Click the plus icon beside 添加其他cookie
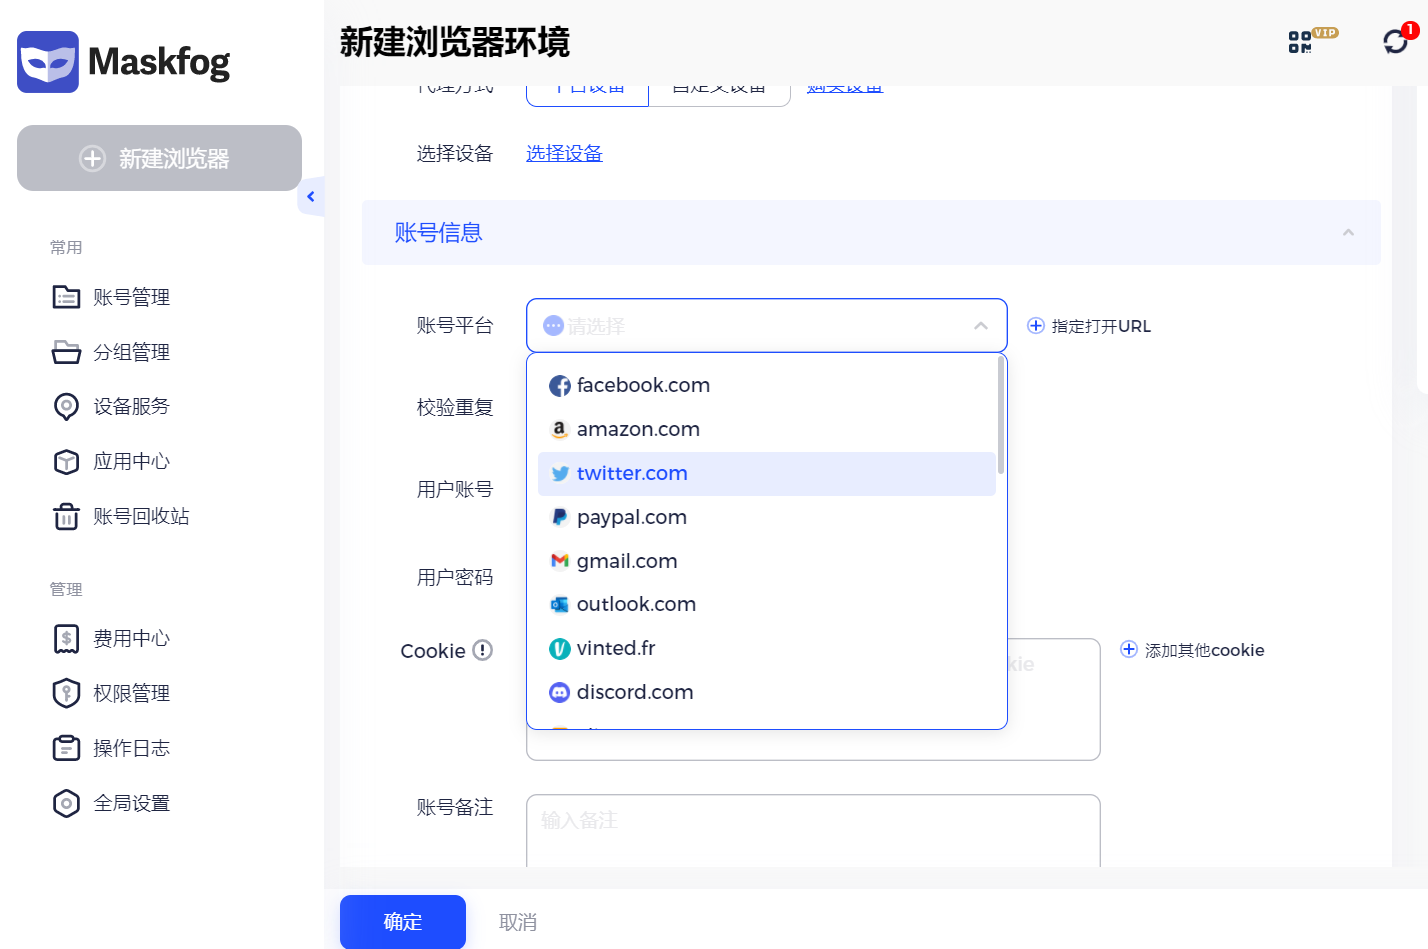Viewport: 1428px width, 949px height. (1129, 649)
